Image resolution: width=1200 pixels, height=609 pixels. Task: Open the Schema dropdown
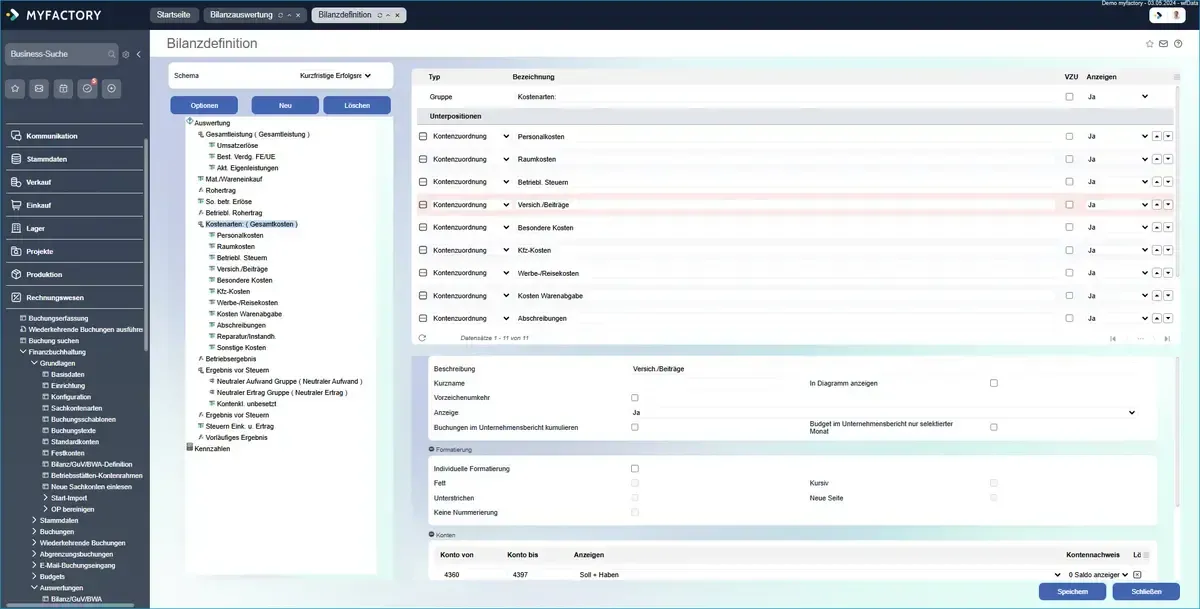tap(335, 75)
